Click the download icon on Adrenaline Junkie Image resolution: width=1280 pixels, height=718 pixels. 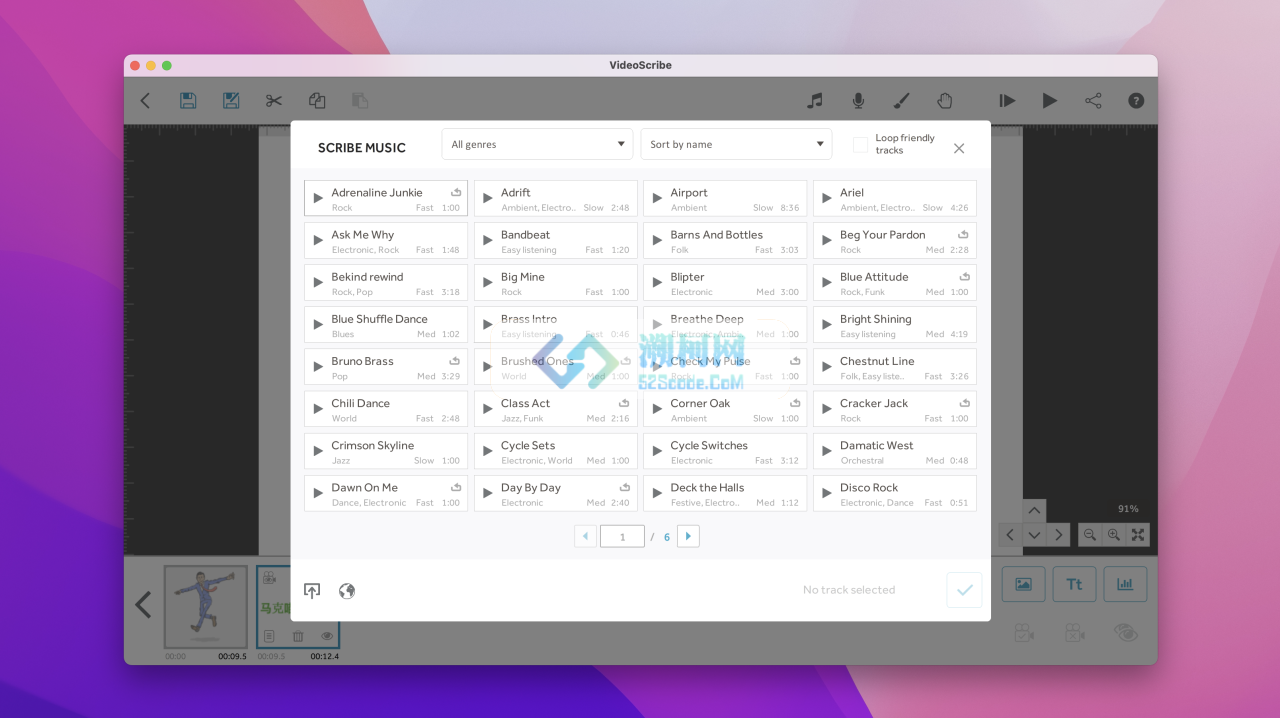pyautogui.click(x=456, y=192)
